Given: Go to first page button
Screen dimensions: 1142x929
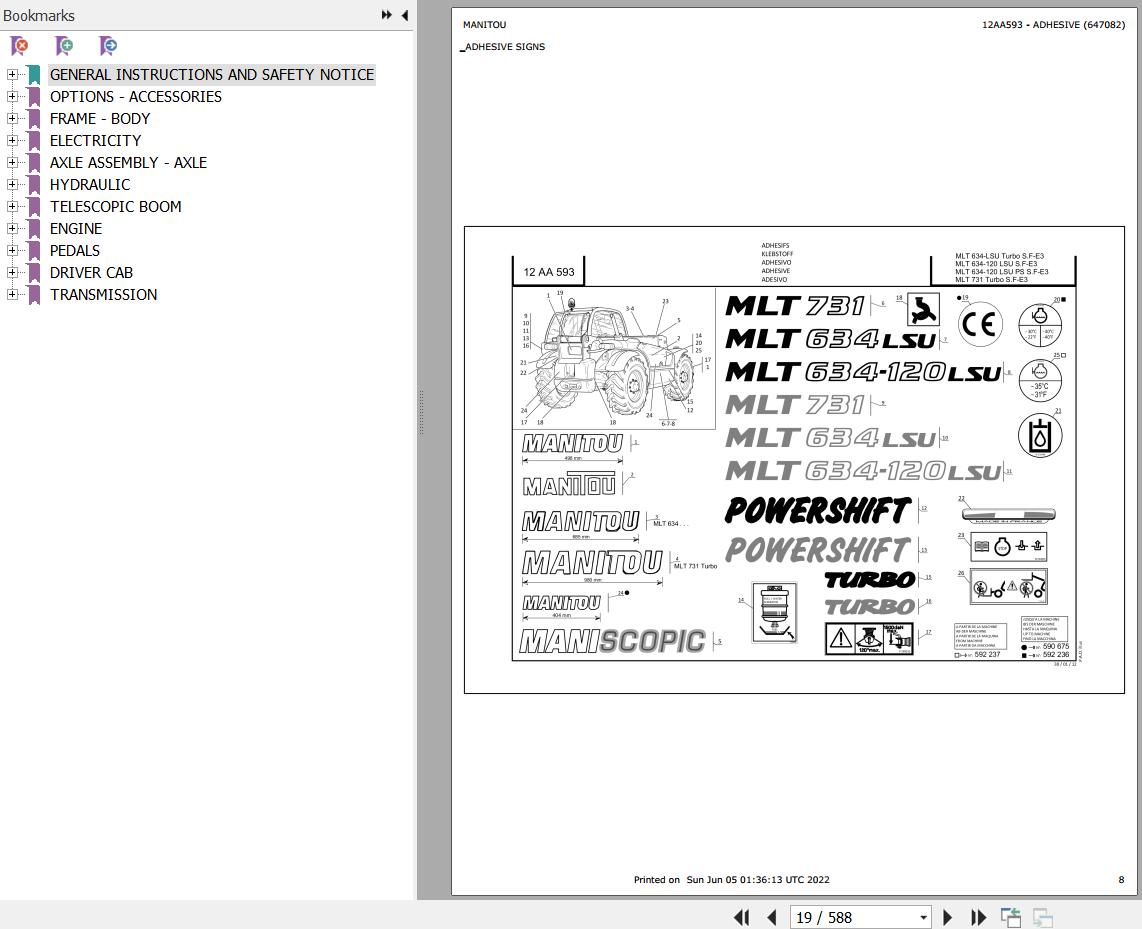Looking at the screenshot, I should tap(741, 917).
